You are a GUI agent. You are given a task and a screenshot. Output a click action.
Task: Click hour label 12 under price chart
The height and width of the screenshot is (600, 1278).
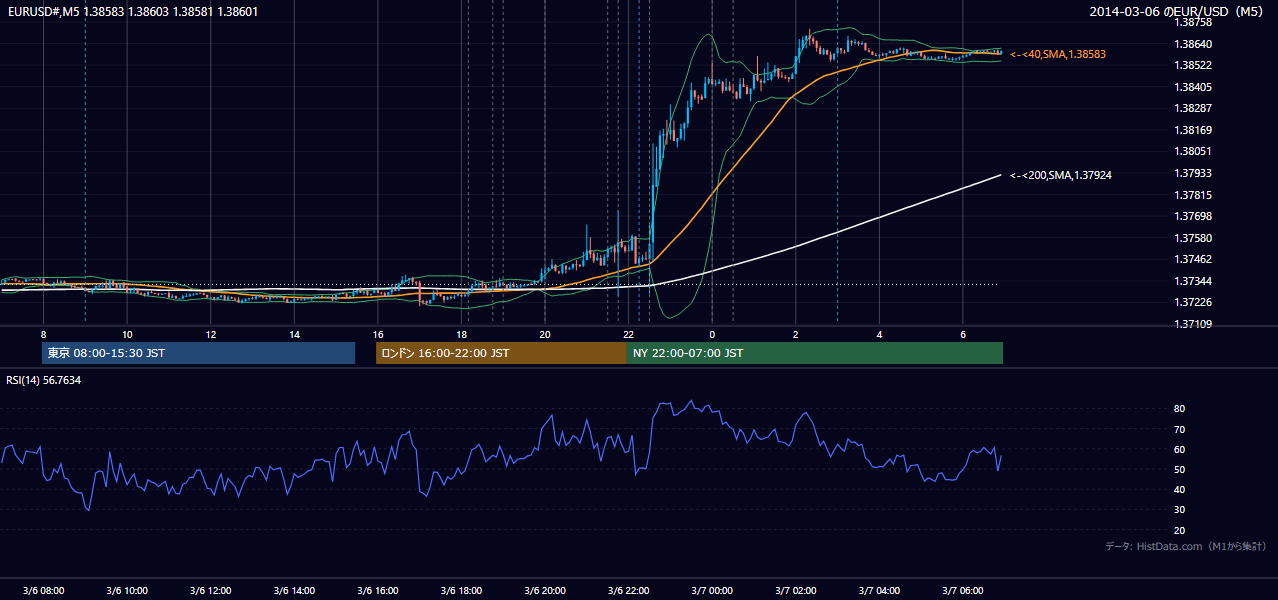click(211, 334)
